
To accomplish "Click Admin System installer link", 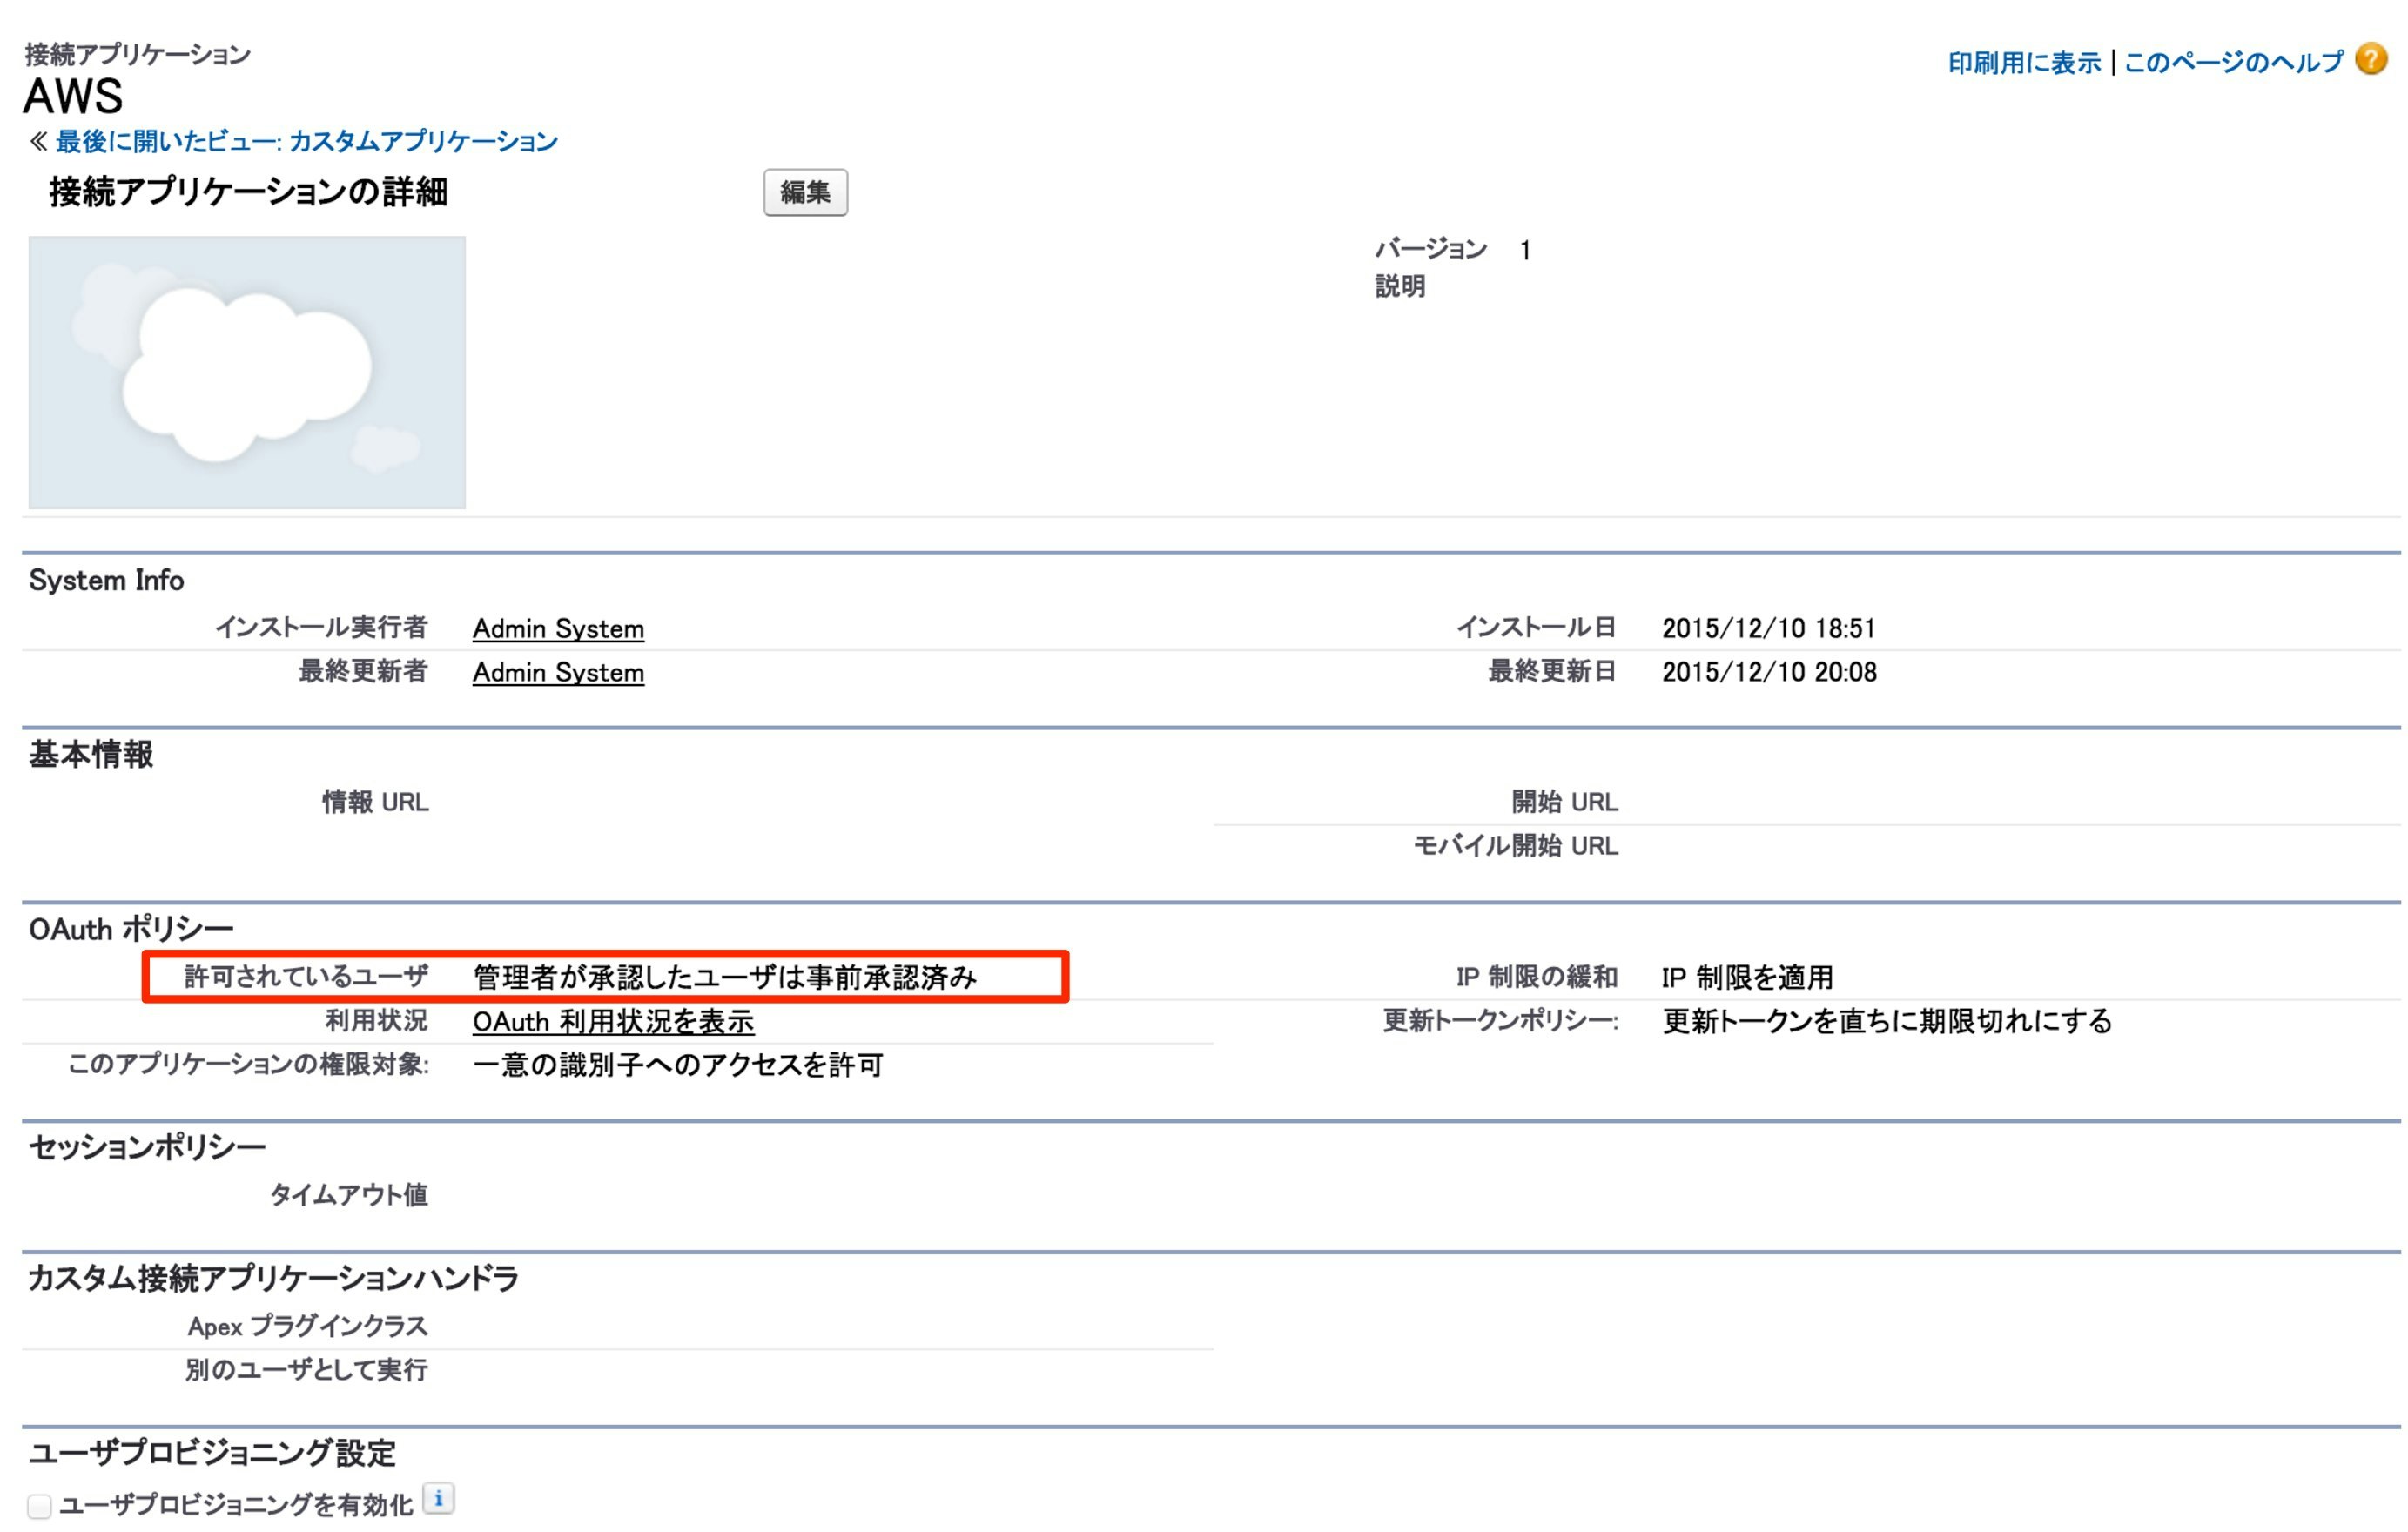I will [x=558, y=627].
